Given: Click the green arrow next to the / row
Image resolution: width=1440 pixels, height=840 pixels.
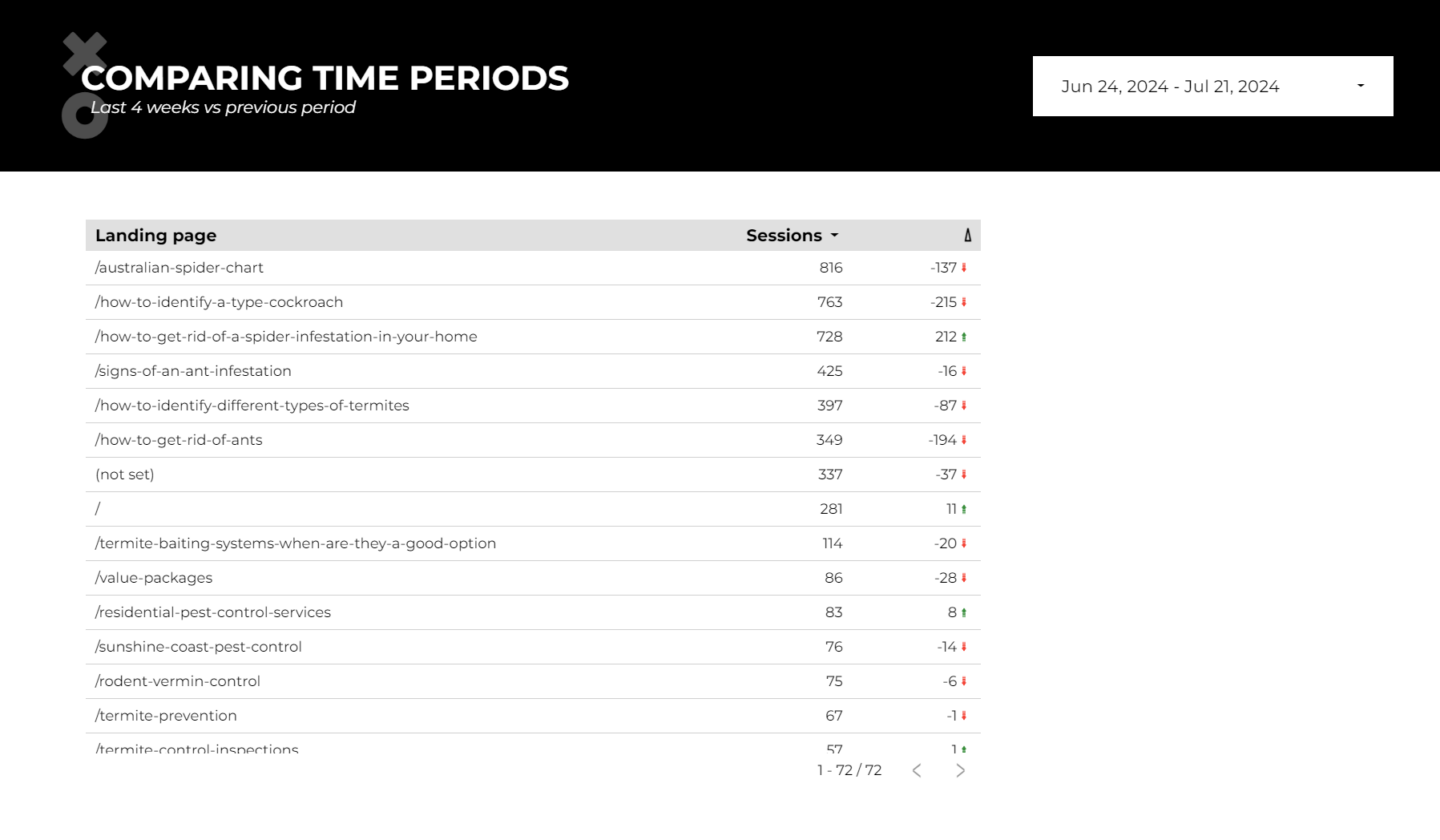Looking at the screenshot, I should (x=965, y=508).
